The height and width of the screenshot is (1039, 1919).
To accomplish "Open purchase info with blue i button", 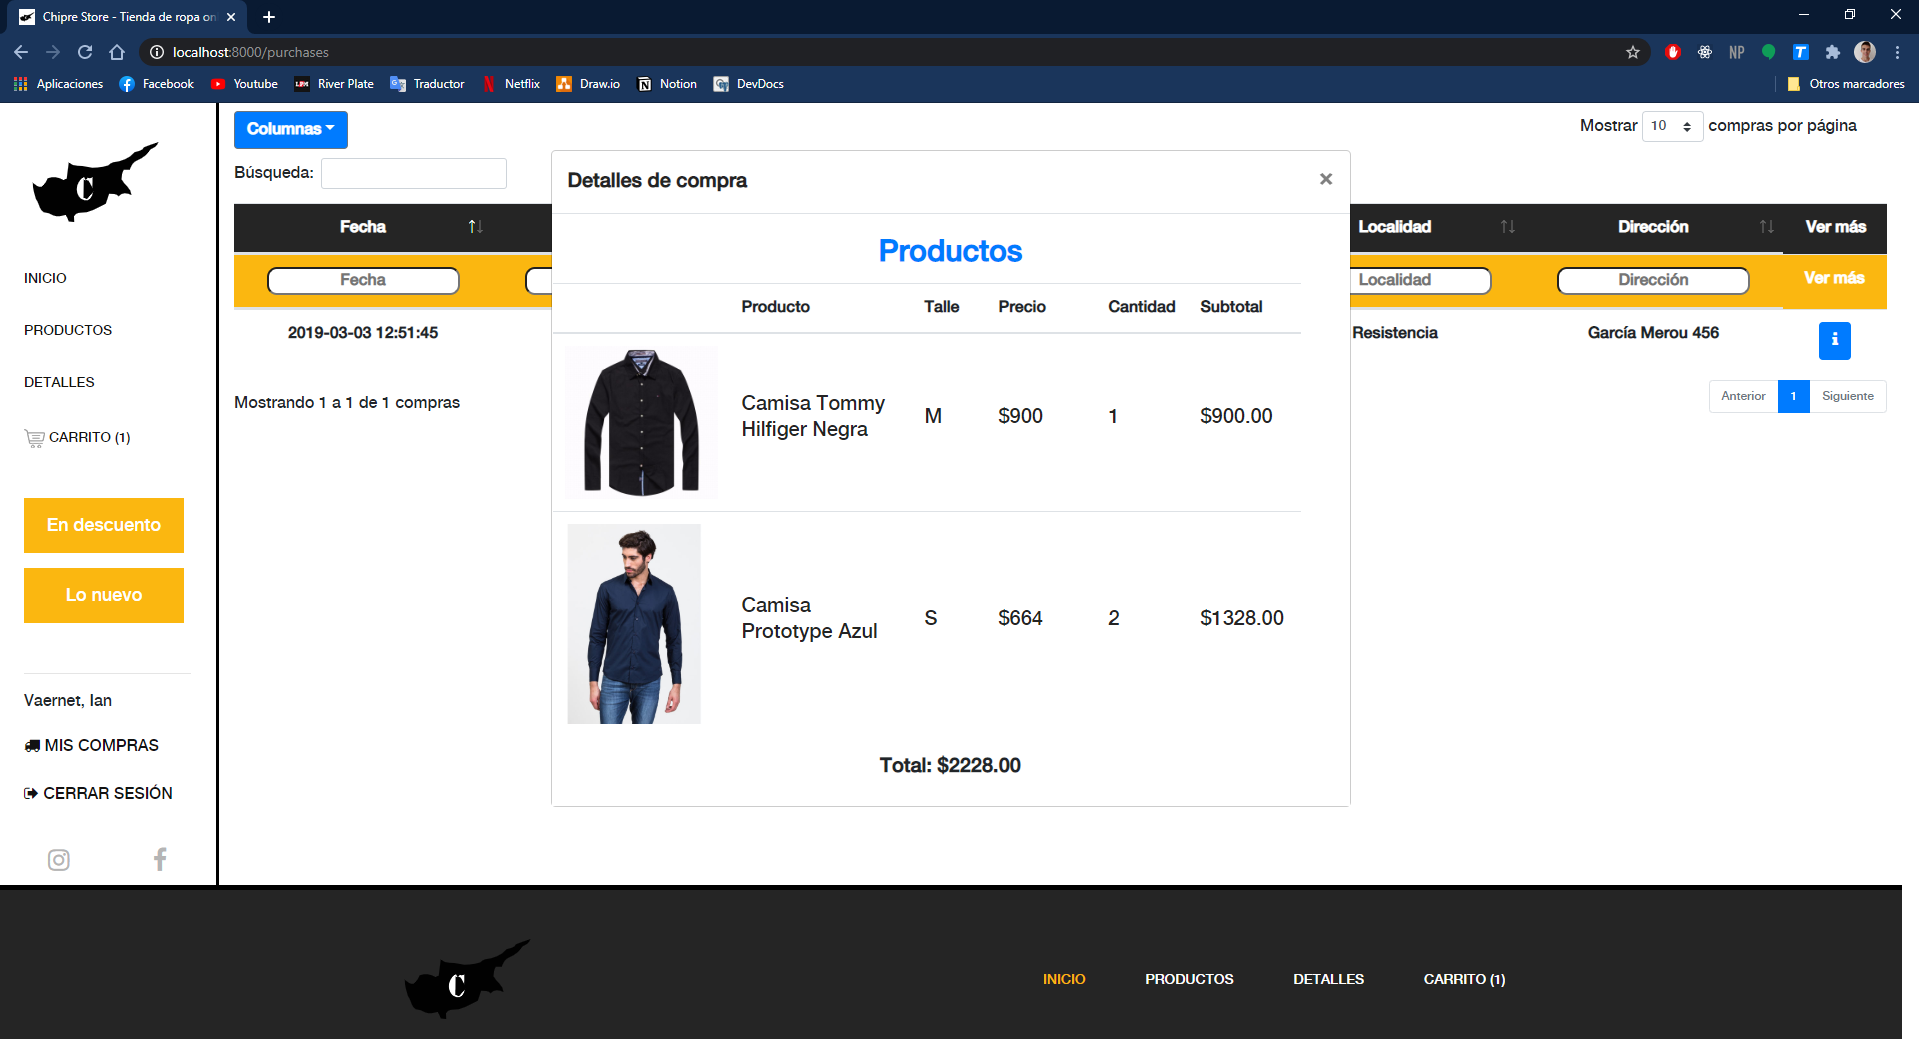I will [1834, 340].
